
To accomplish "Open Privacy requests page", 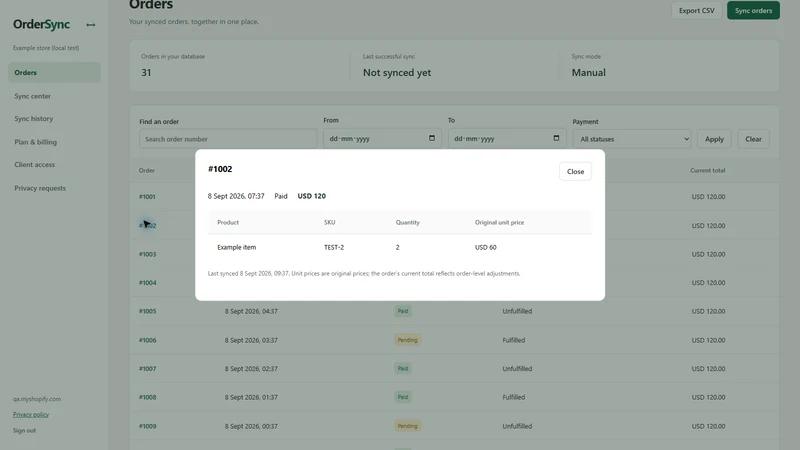I will [x=40, y=188].
